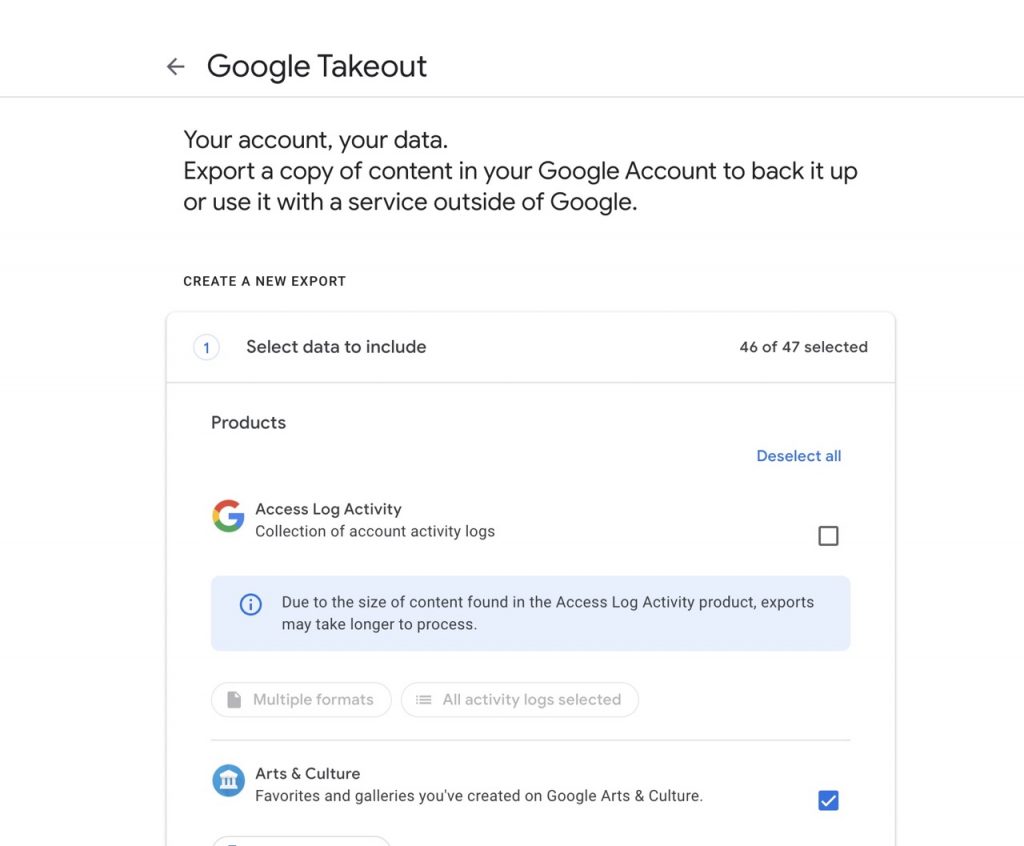
Task: Go back using the arrow beside Google Takeout
Action: pyautogui.click(x=176, y=66)
